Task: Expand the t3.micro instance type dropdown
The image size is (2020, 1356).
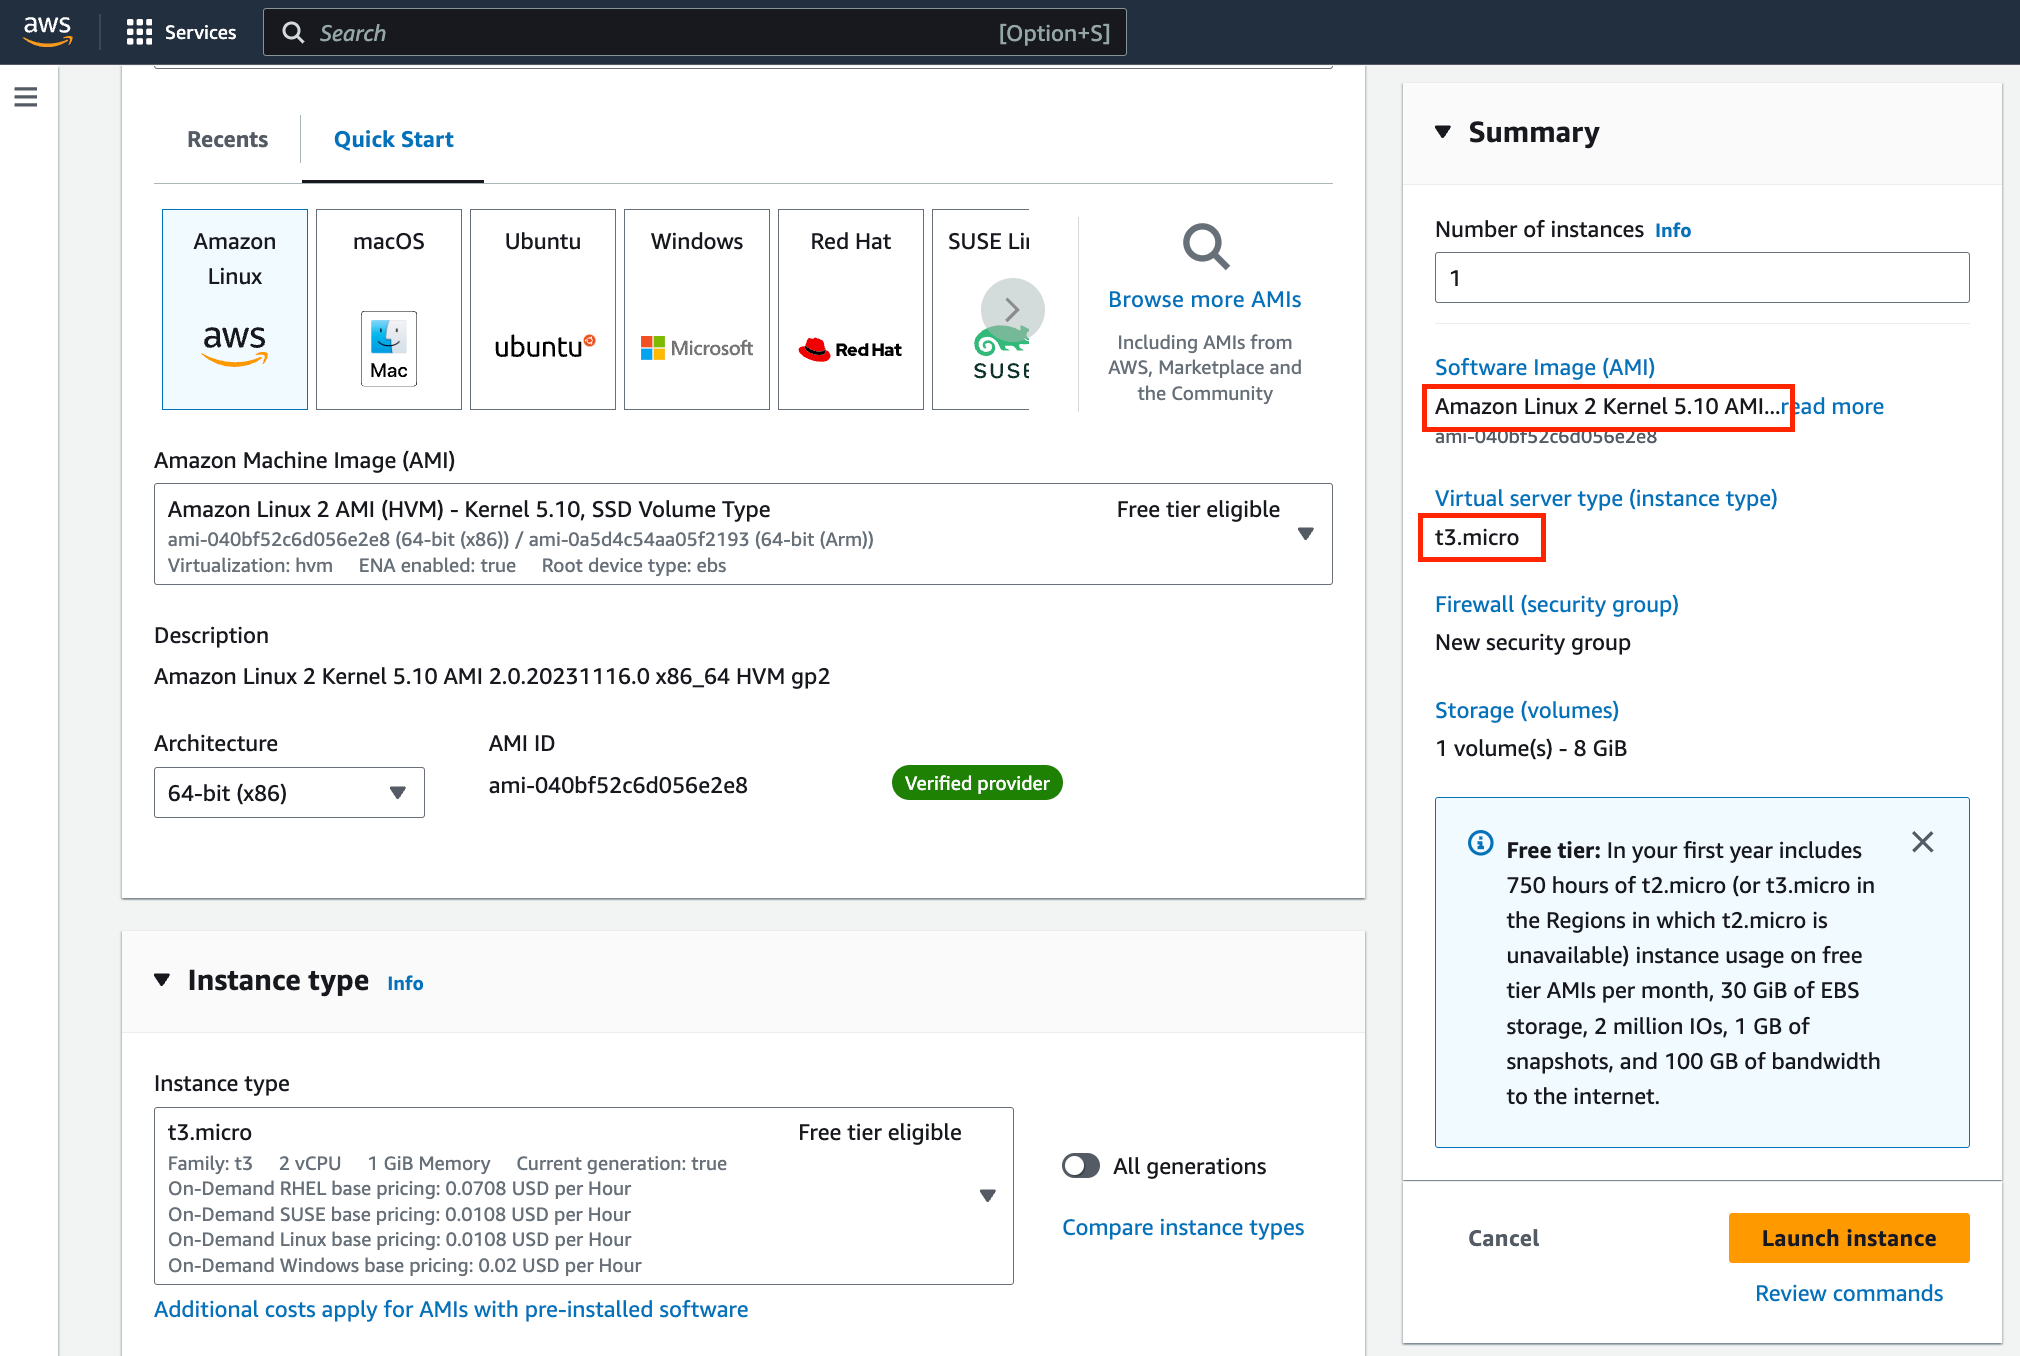Action: [987, 1196]
